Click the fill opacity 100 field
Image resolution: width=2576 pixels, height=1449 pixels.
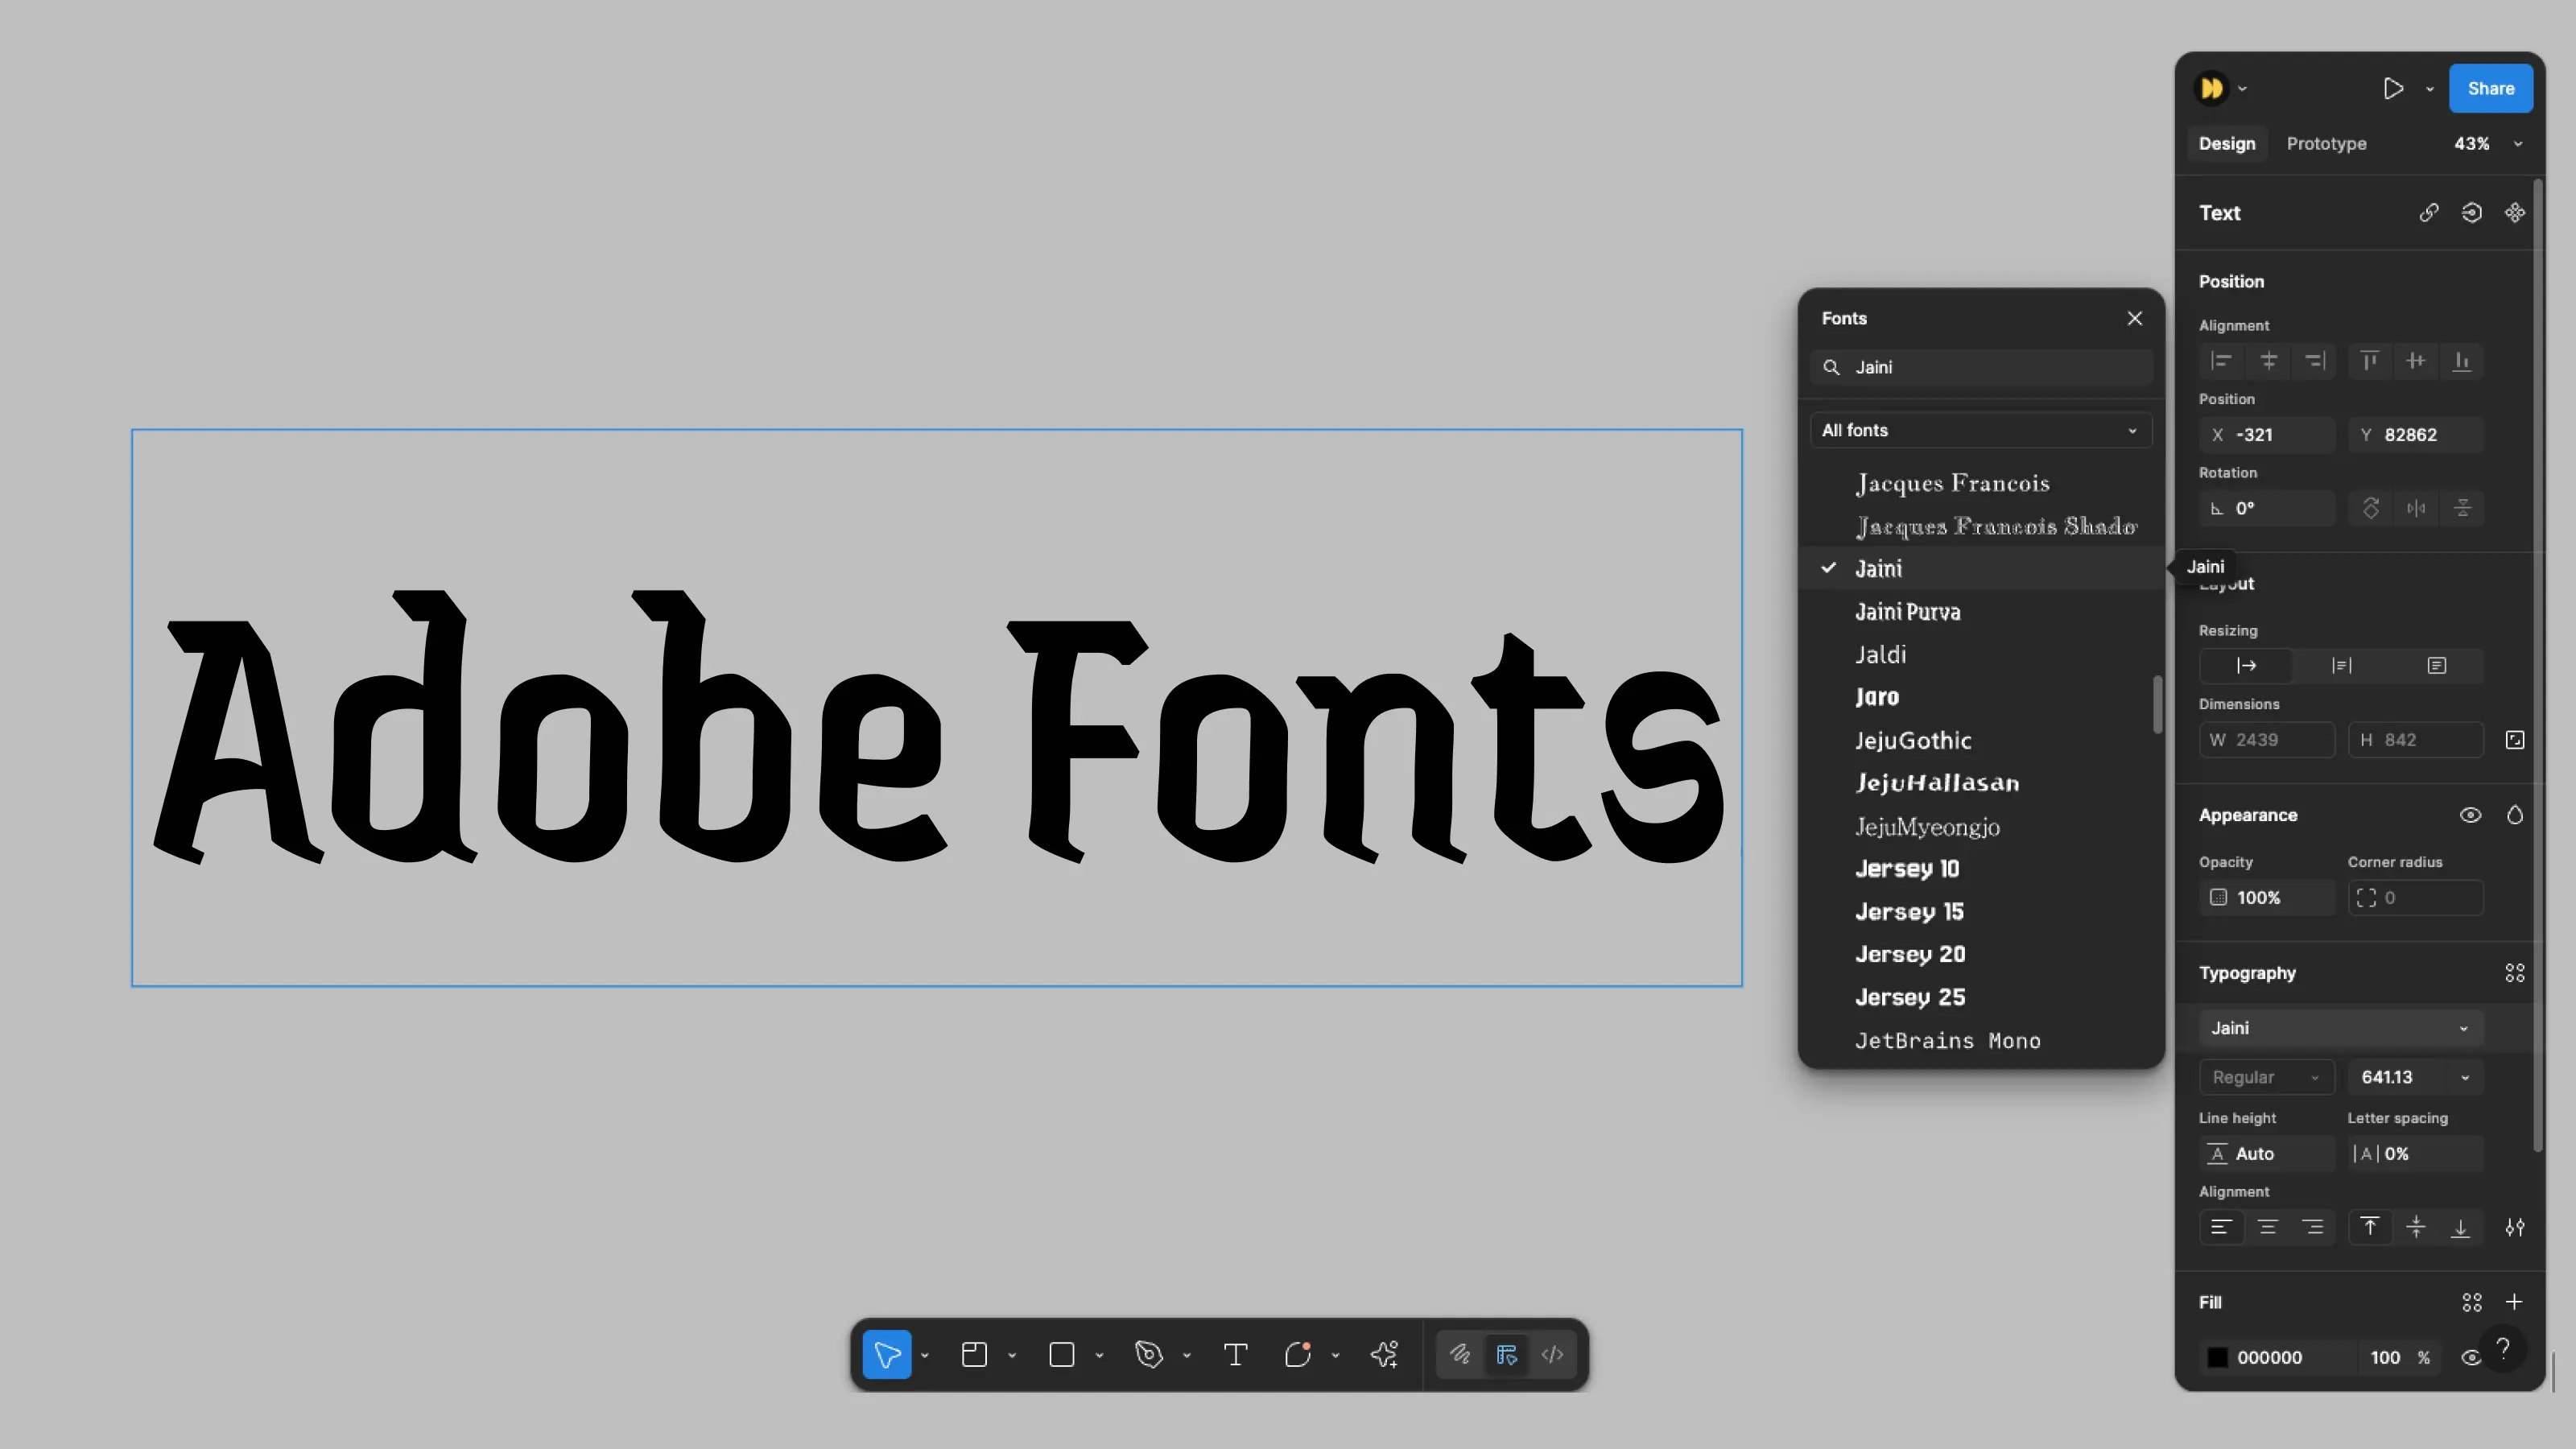(2385, 1358)
